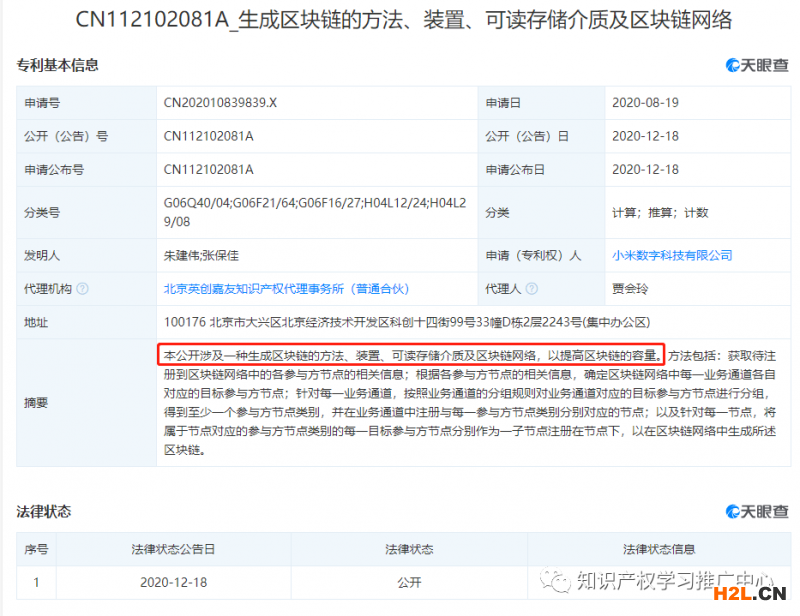
Task: Select inventor names 朱建伟;张保佳
Action: [201, 255]
